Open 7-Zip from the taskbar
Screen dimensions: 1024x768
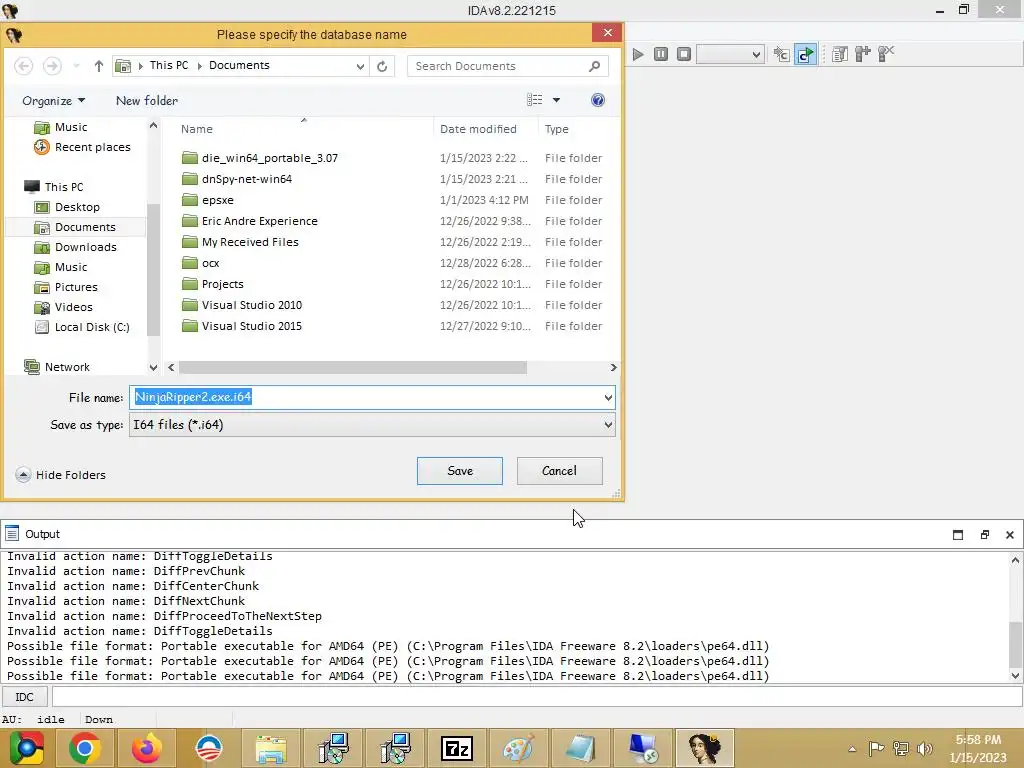457,748
